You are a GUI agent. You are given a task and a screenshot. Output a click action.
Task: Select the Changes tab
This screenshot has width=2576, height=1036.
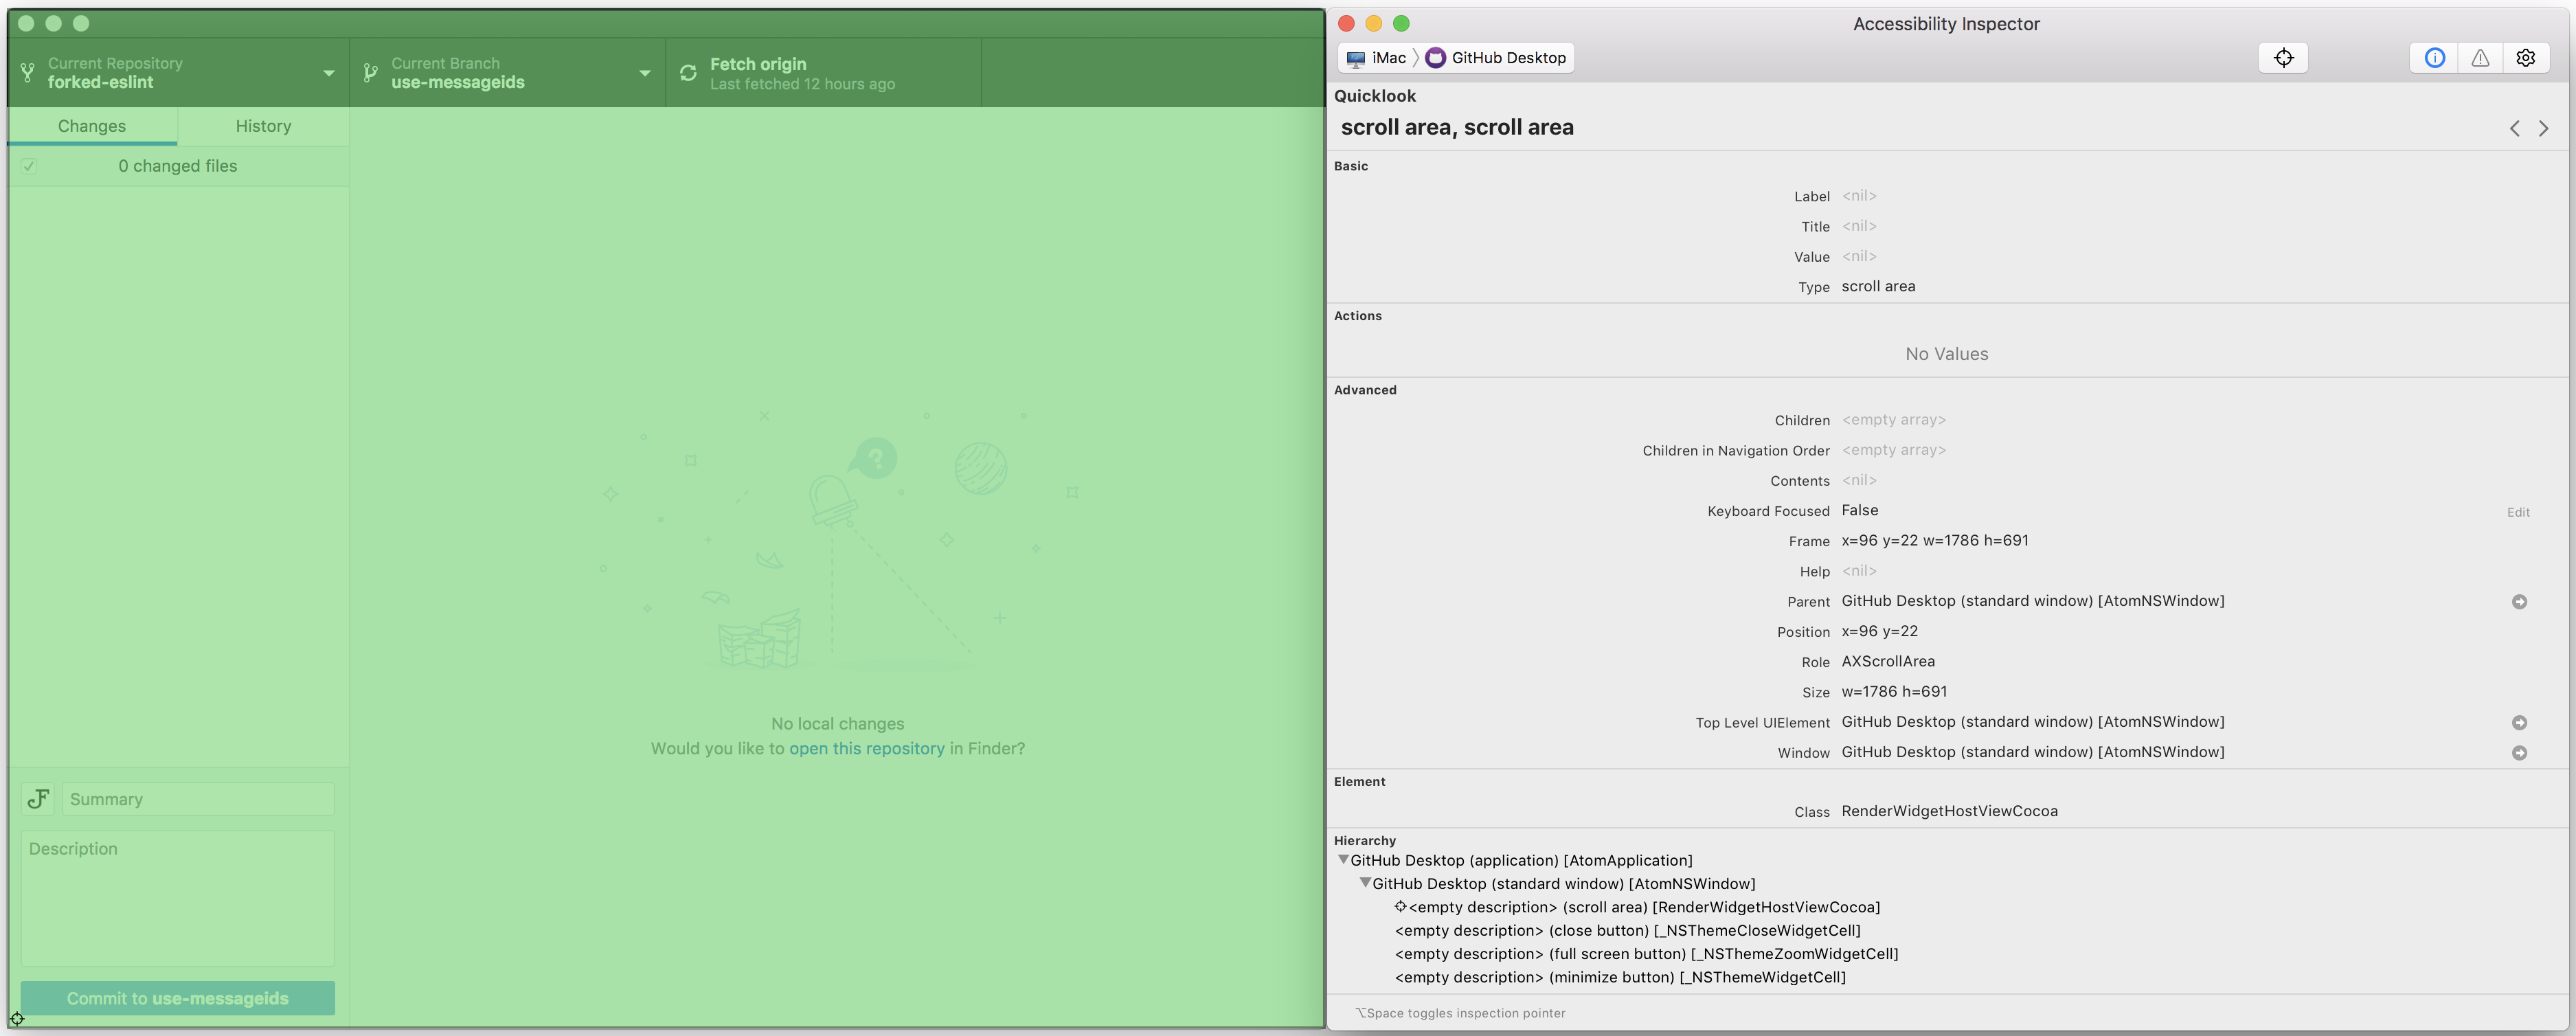point(92,126)
